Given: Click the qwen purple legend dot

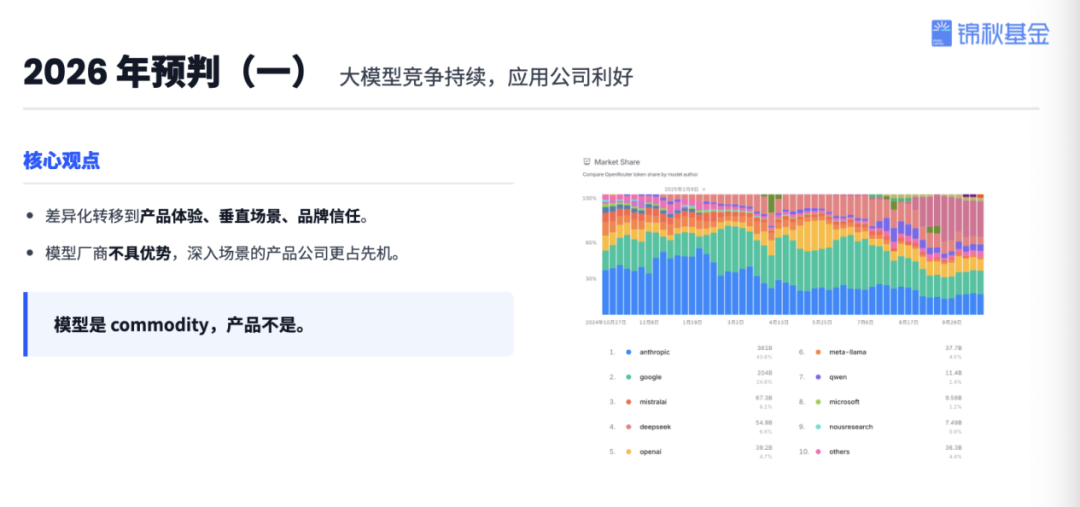Looking at the screenshot, I should pos(818,377).
